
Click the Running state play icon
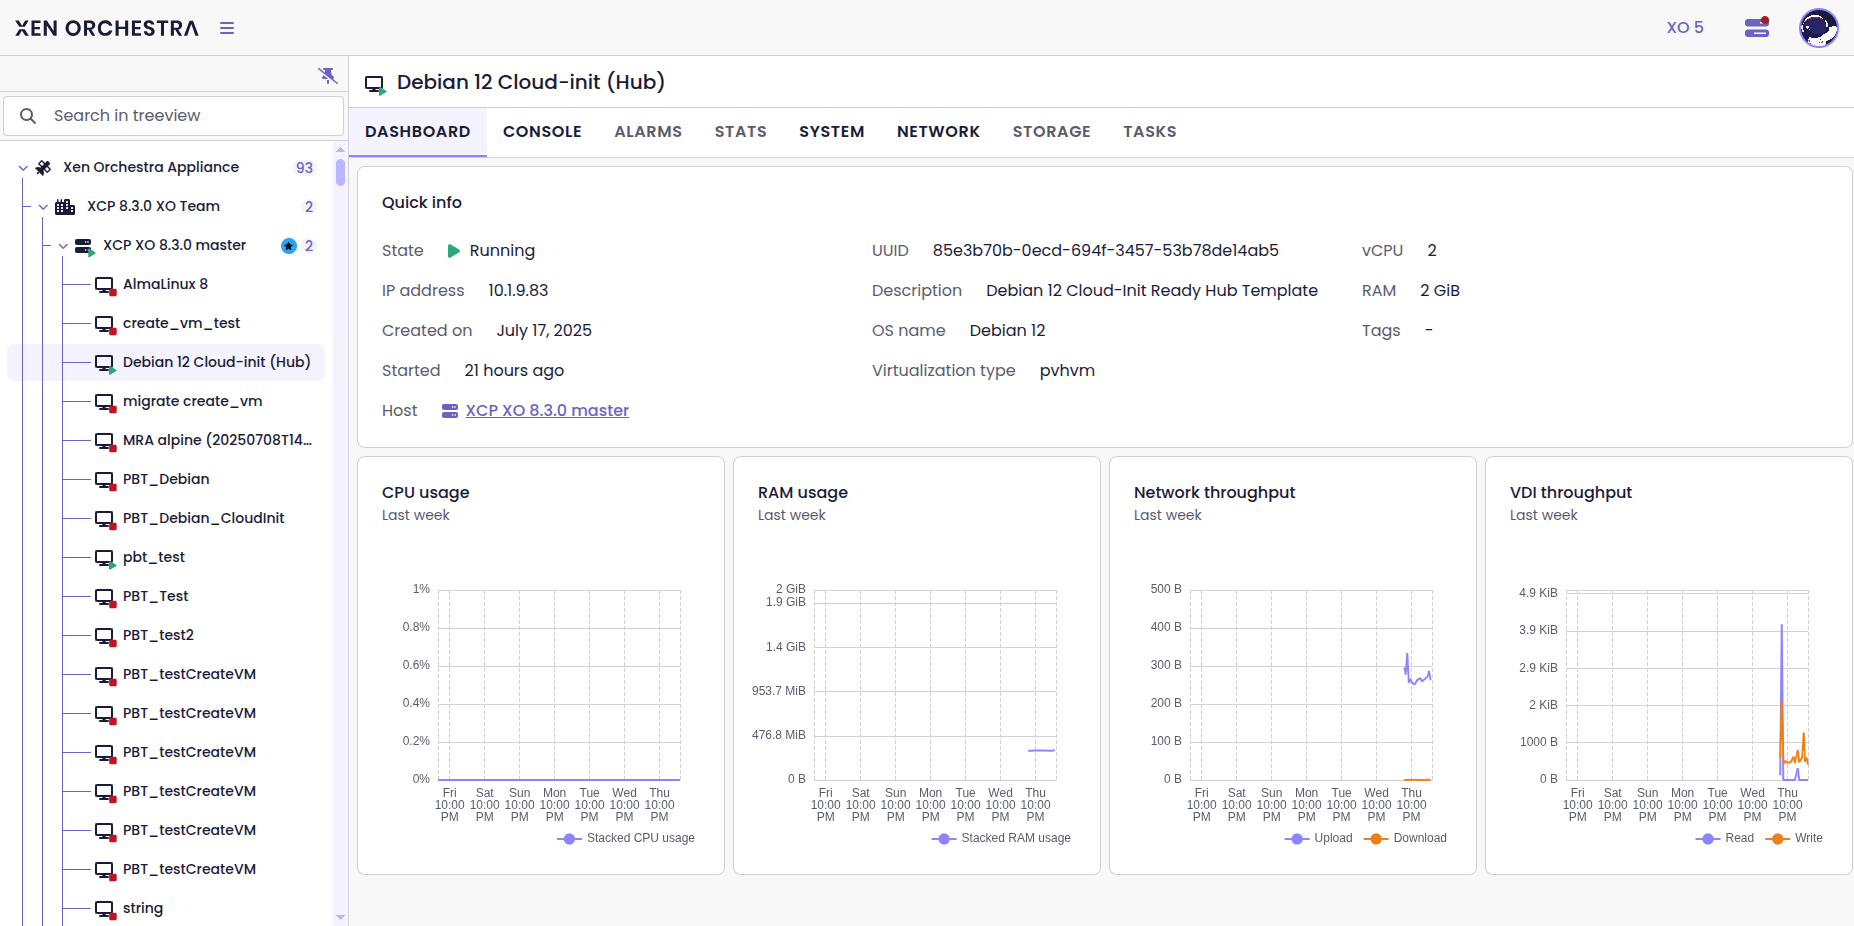click(453, 251)
